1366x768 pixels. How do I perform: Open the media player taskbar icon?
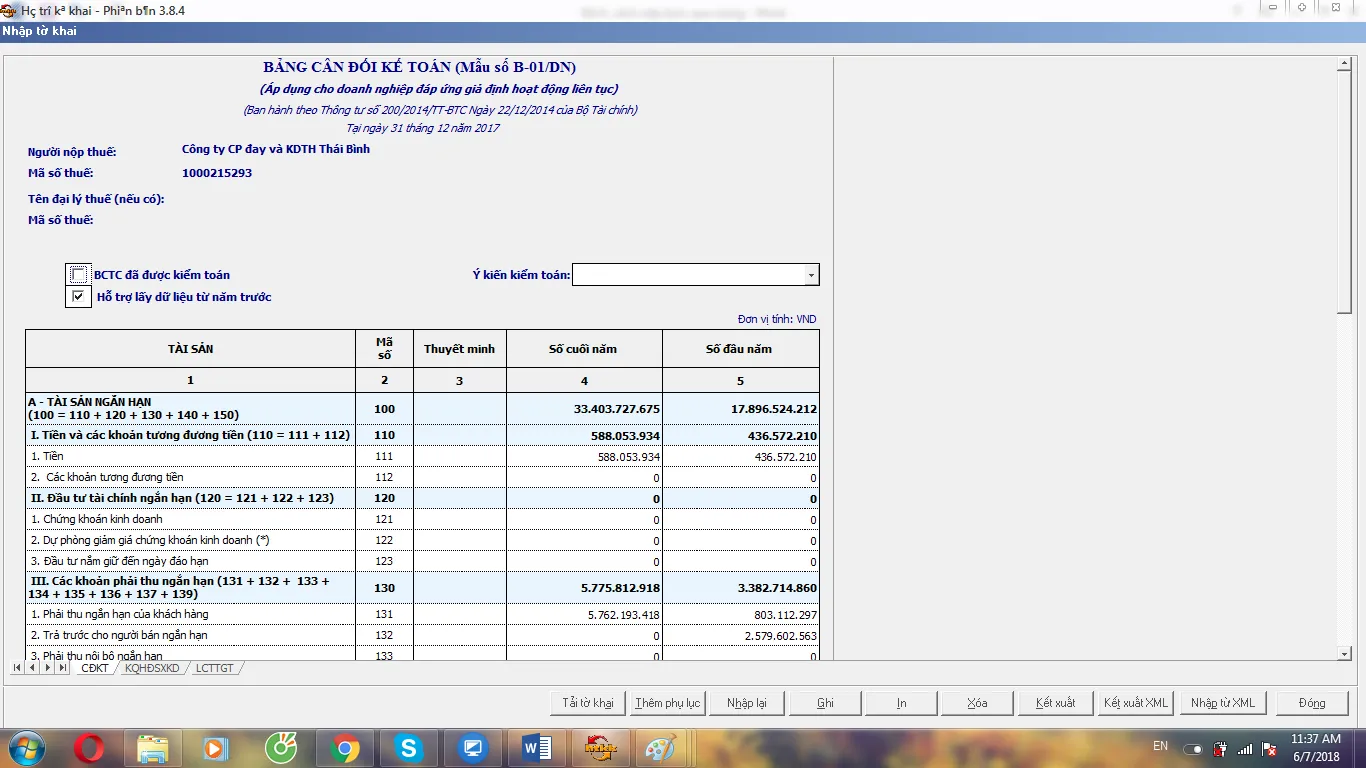click(x=216, y=748)
